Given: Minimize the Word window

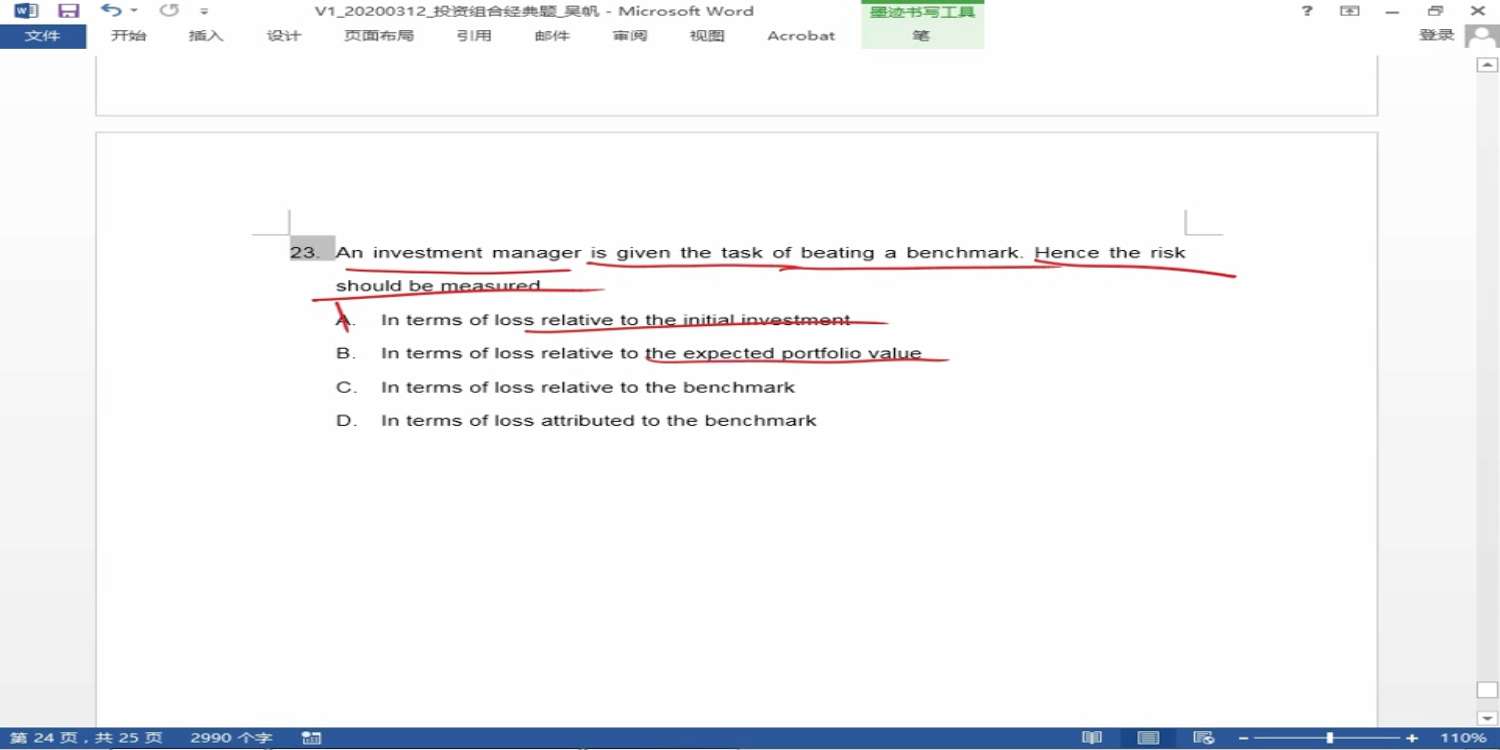Looking at the screenshot, I should point(1393,12).
